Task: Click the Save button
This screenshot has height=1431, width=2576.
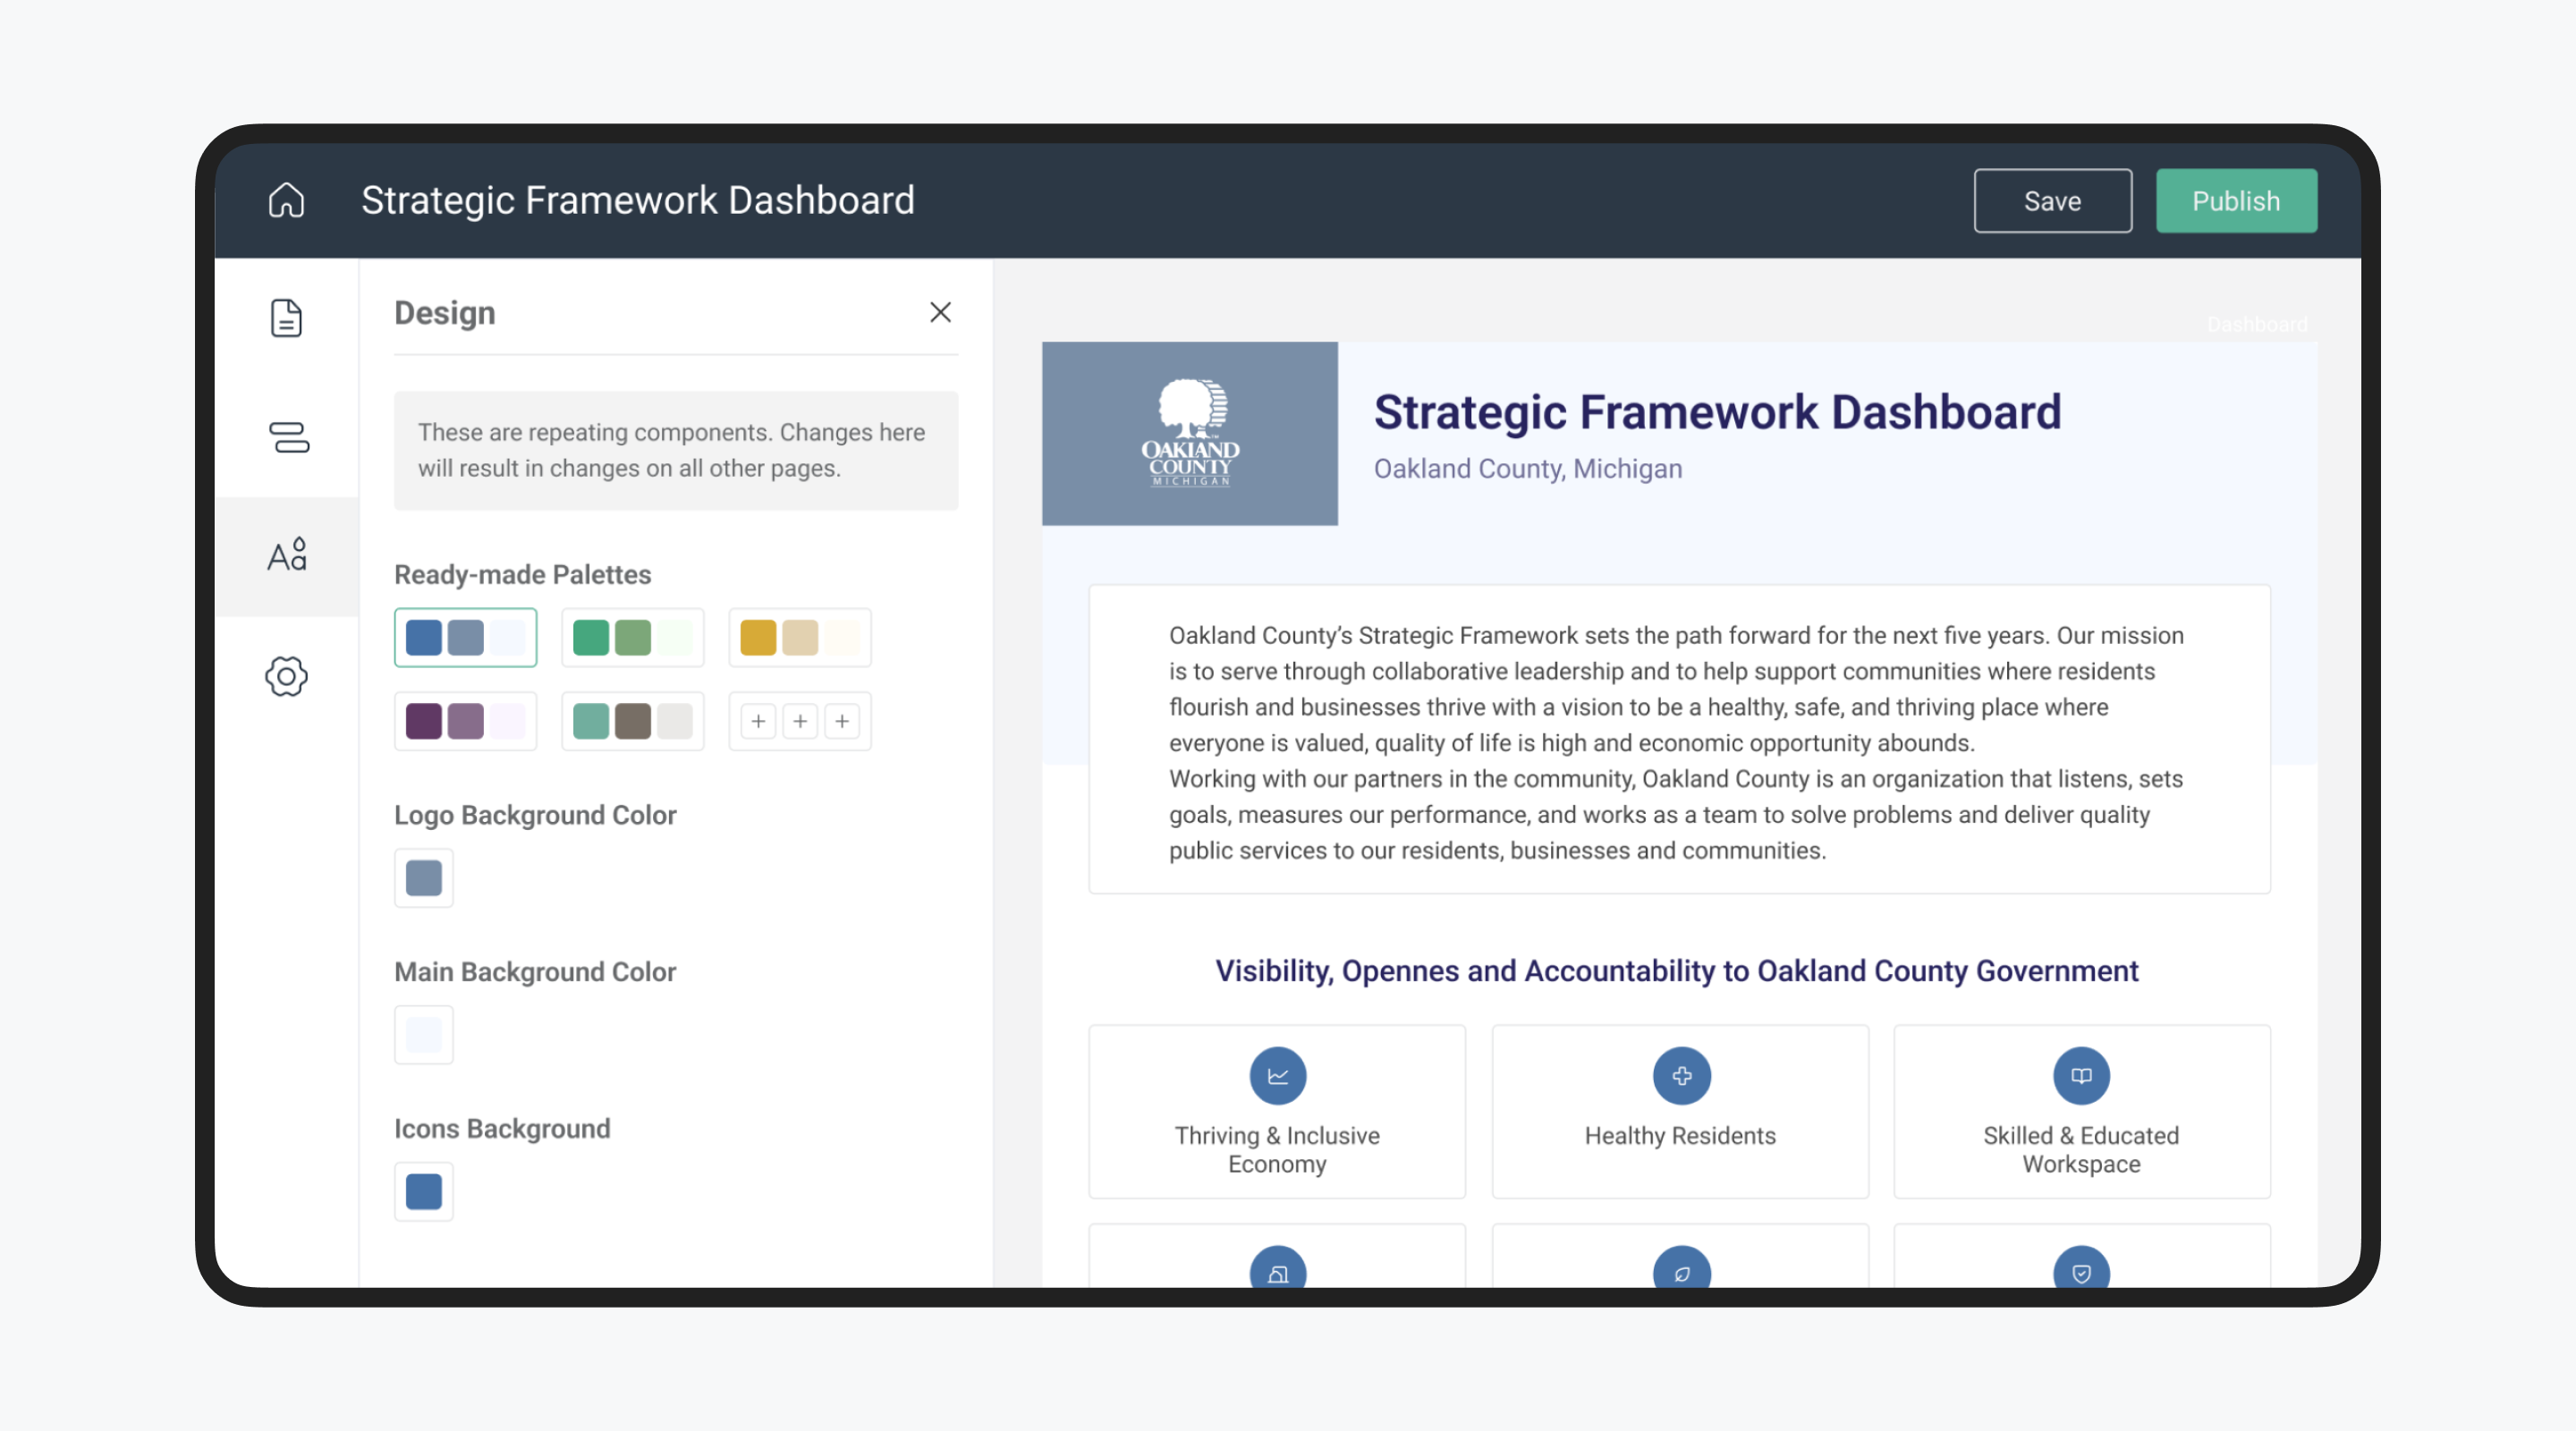Action: [x=2051, y=200]
